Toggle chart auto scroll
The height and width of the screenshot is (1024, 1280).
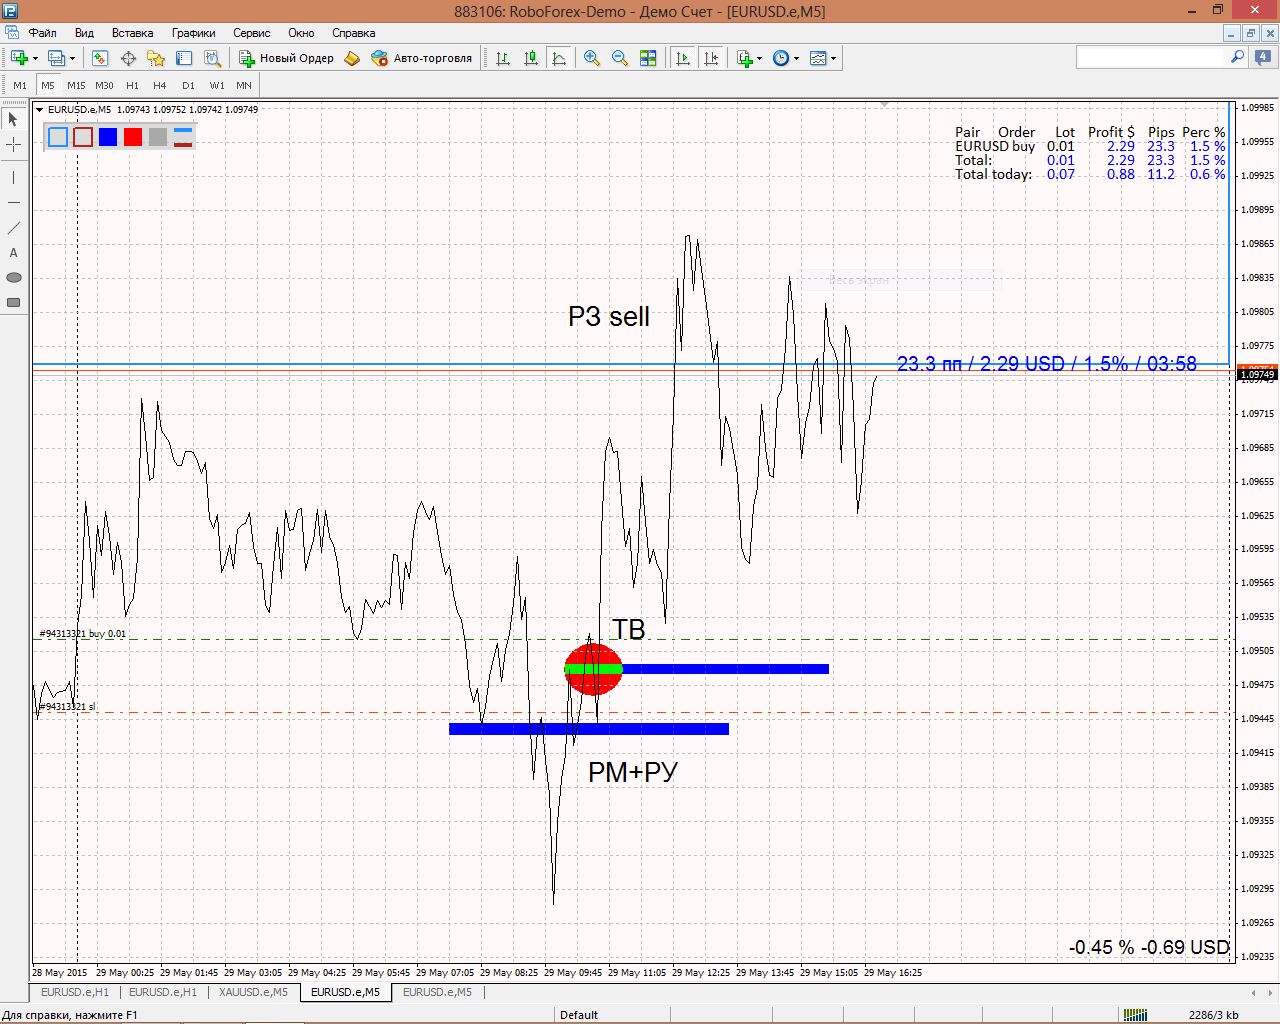tap(683, 59)
